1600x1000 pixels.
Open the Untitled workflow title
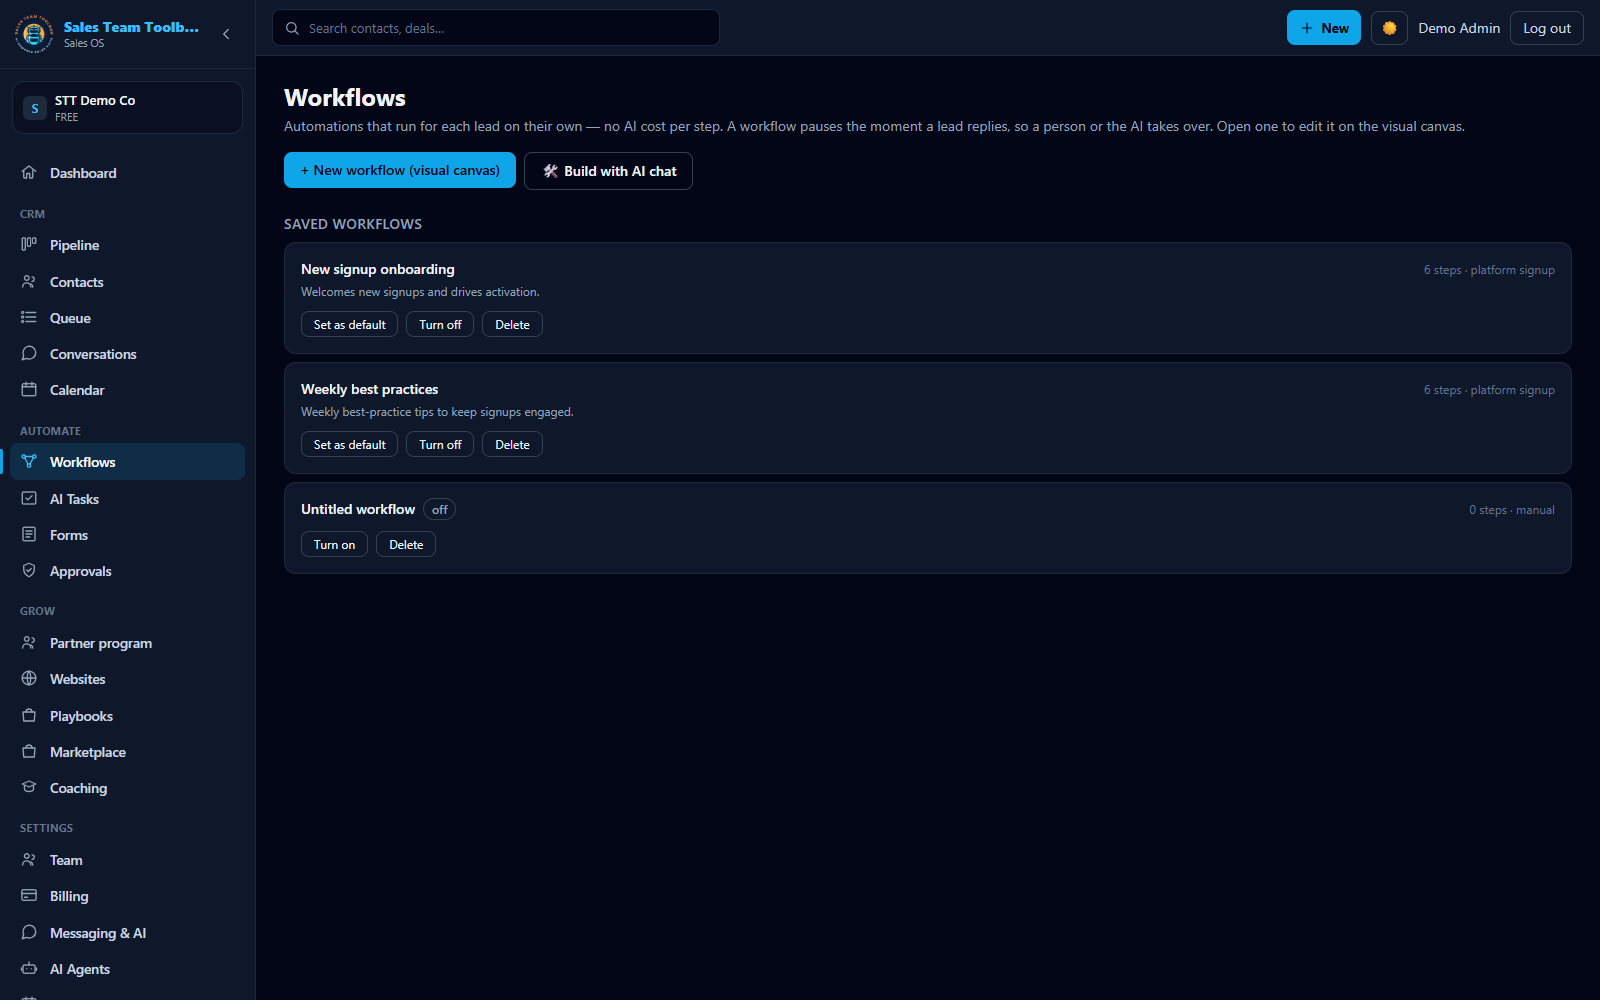358,509
